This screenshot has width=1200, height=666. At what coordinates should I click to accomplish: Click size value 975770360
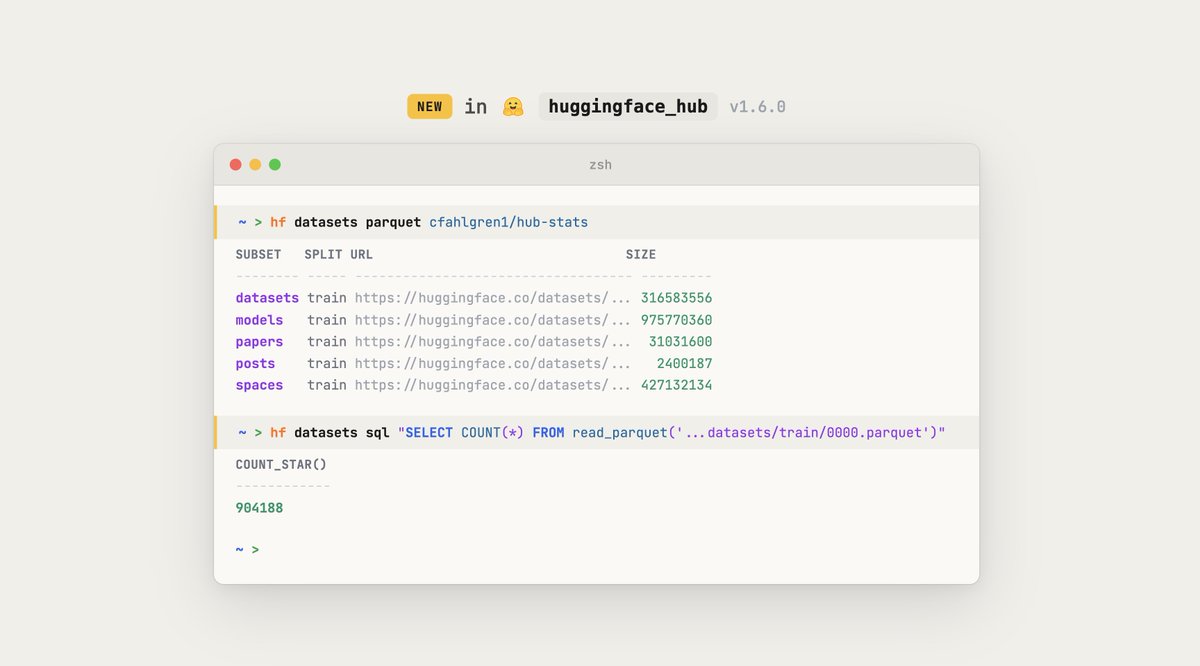tap(677, 320)
